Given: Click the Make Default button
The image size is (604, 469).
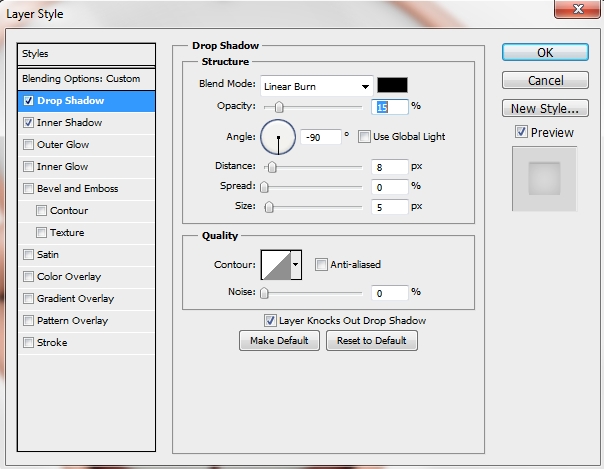Looking at the screenshot, I should pos(279,340).
